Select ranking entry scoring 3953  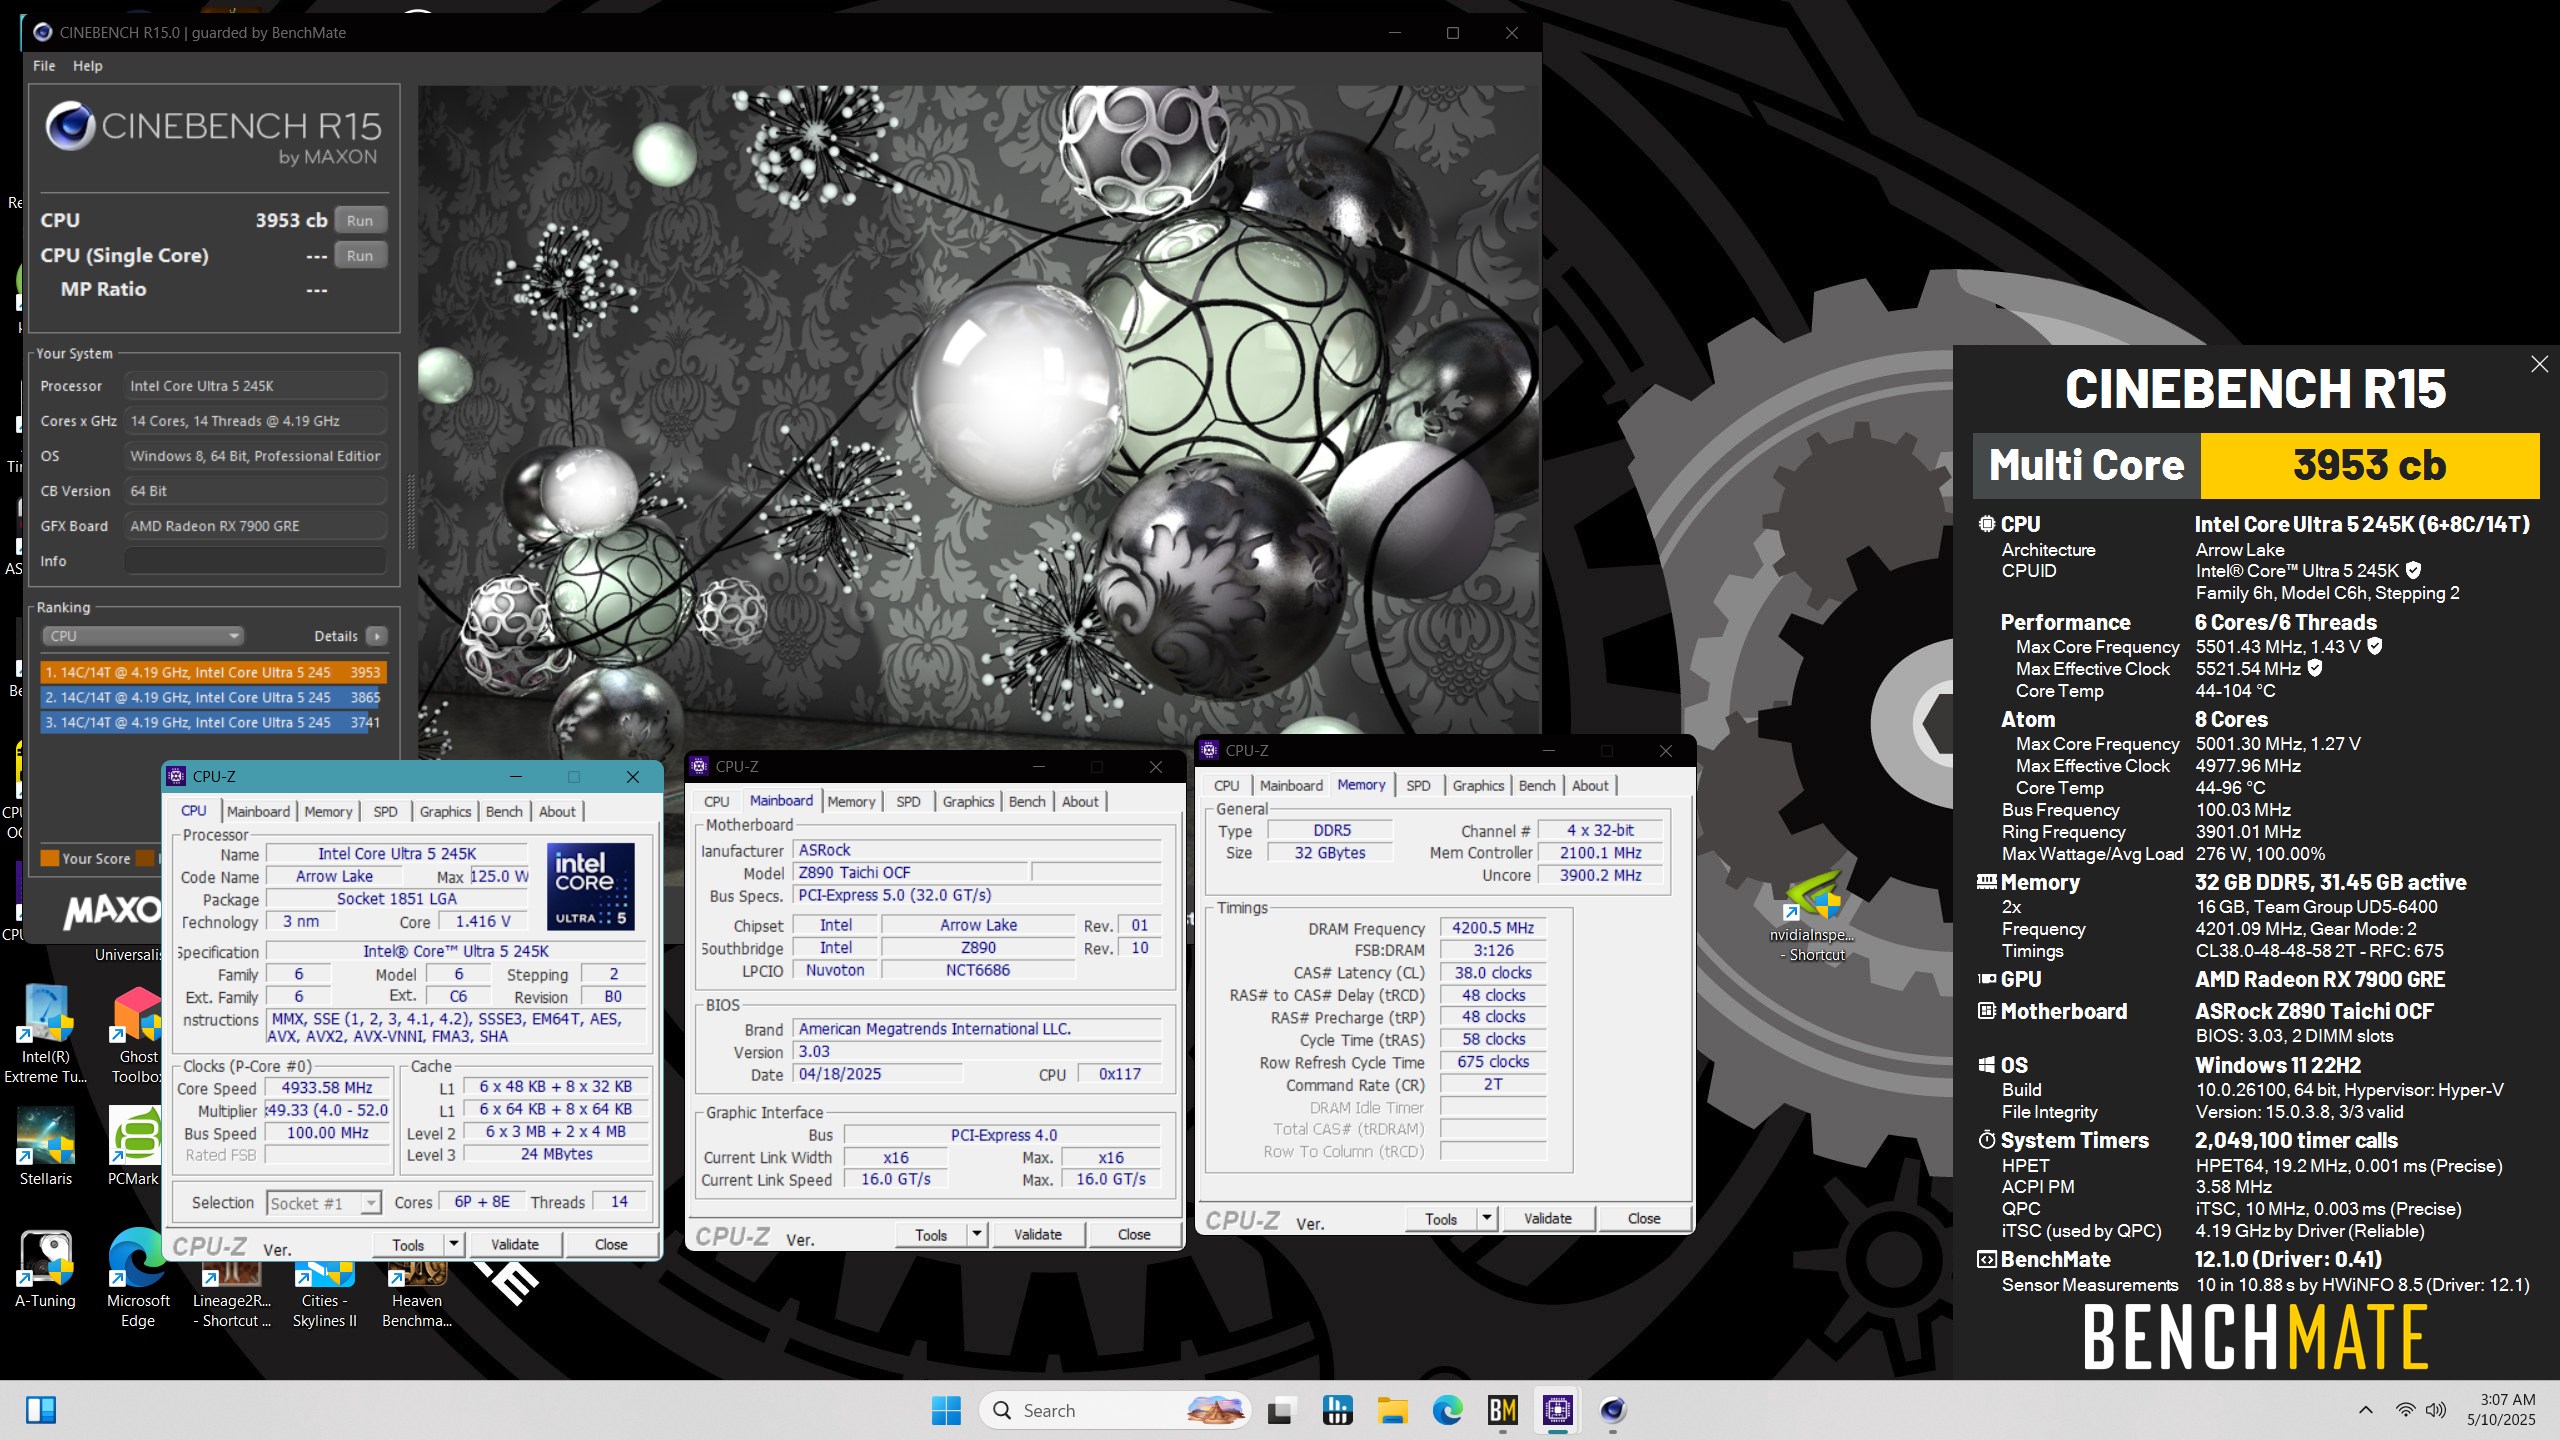(213, 672)
